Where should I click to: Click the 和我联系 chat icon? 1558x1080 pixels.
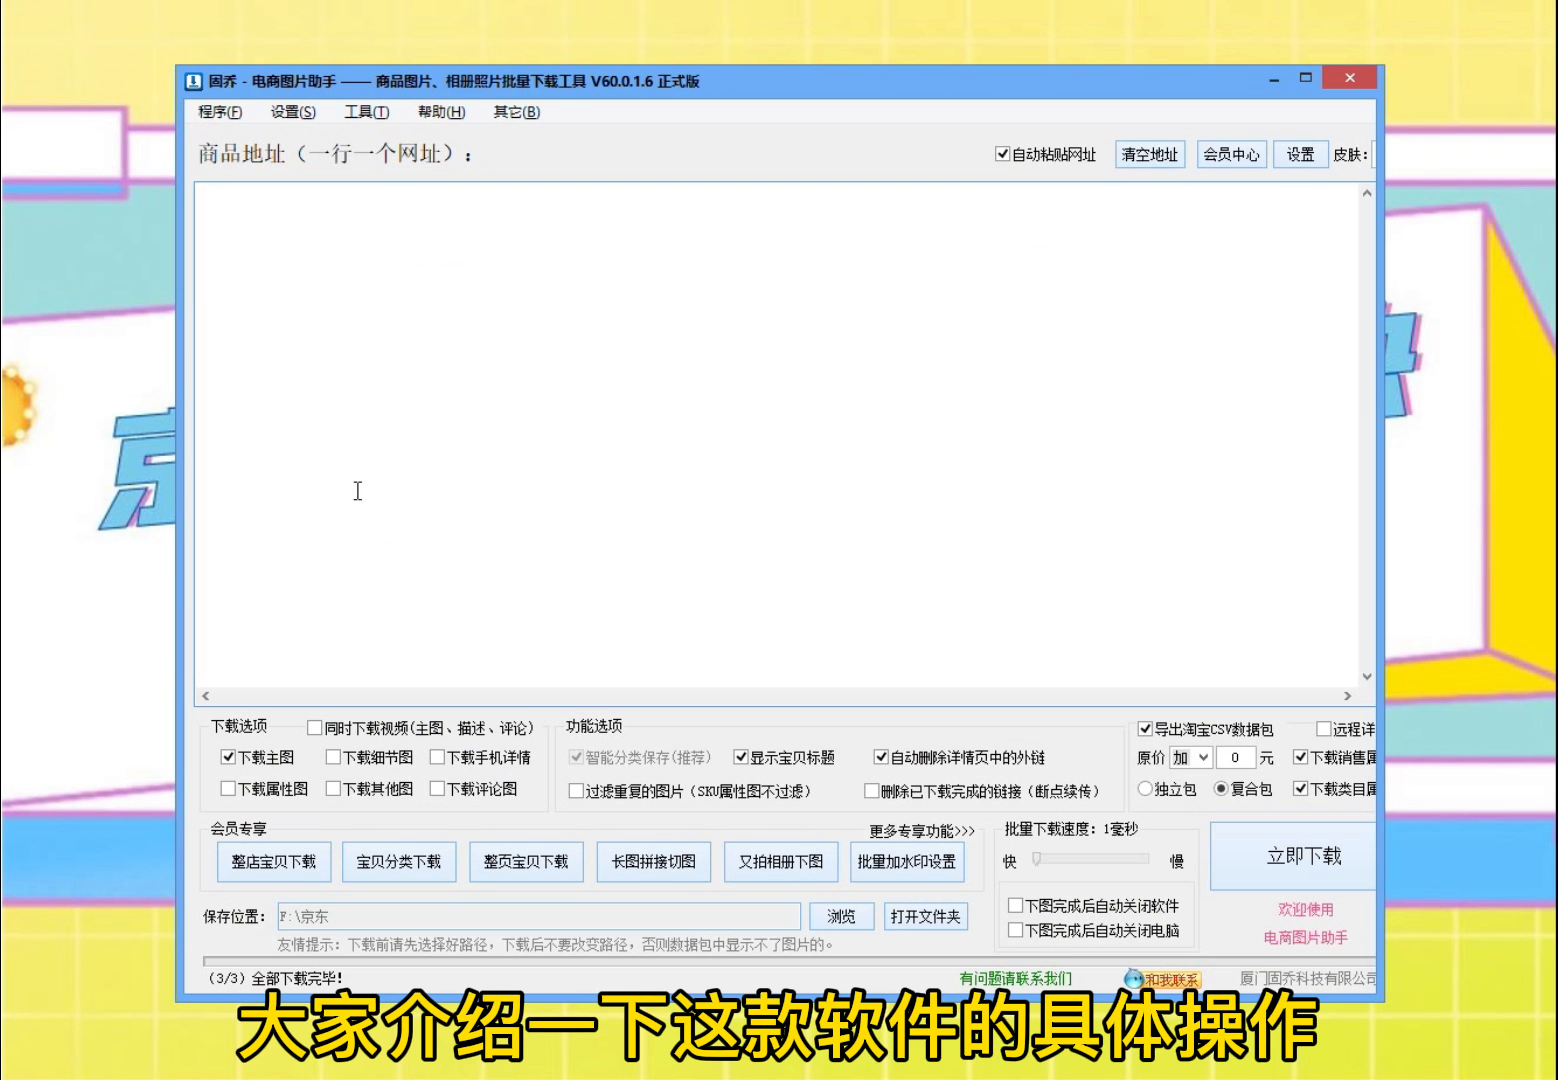[x=1133, y=979]
